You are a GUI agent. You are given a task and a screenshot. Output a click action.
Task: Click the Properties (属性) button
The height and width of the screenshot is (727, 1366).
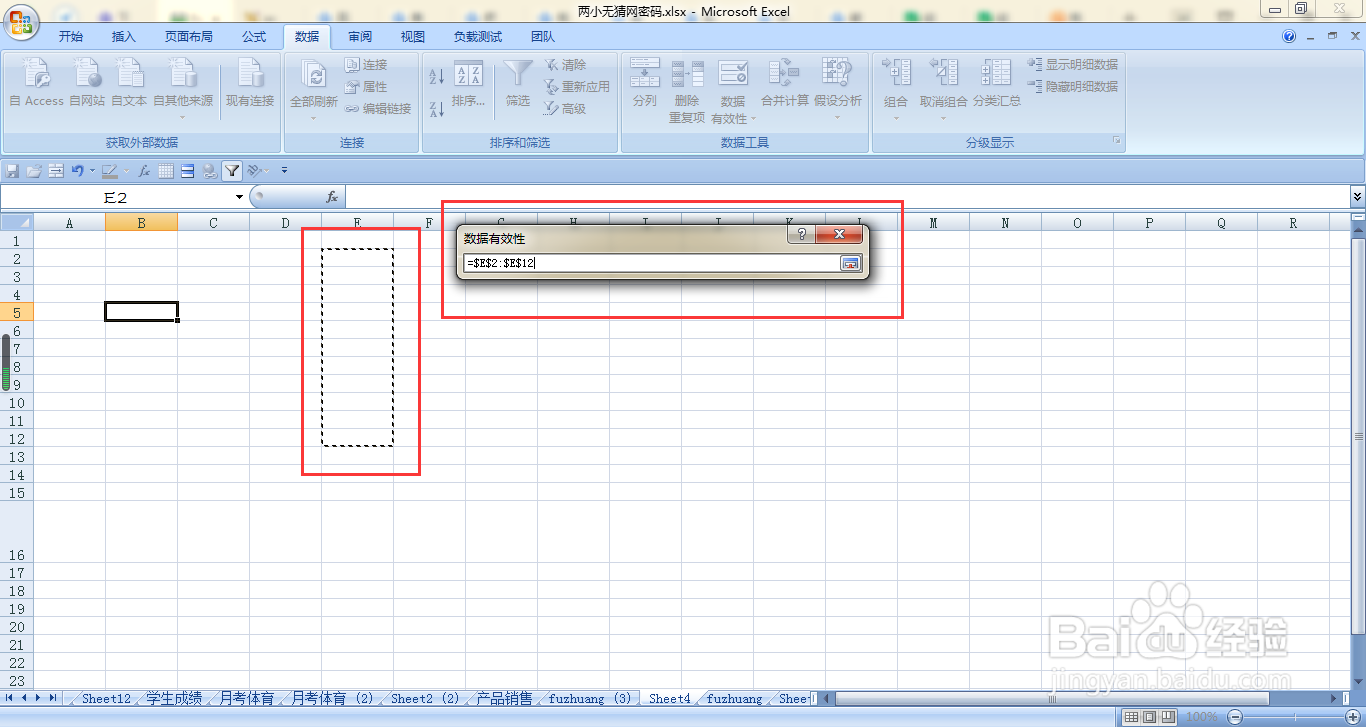tap(366, 87)
